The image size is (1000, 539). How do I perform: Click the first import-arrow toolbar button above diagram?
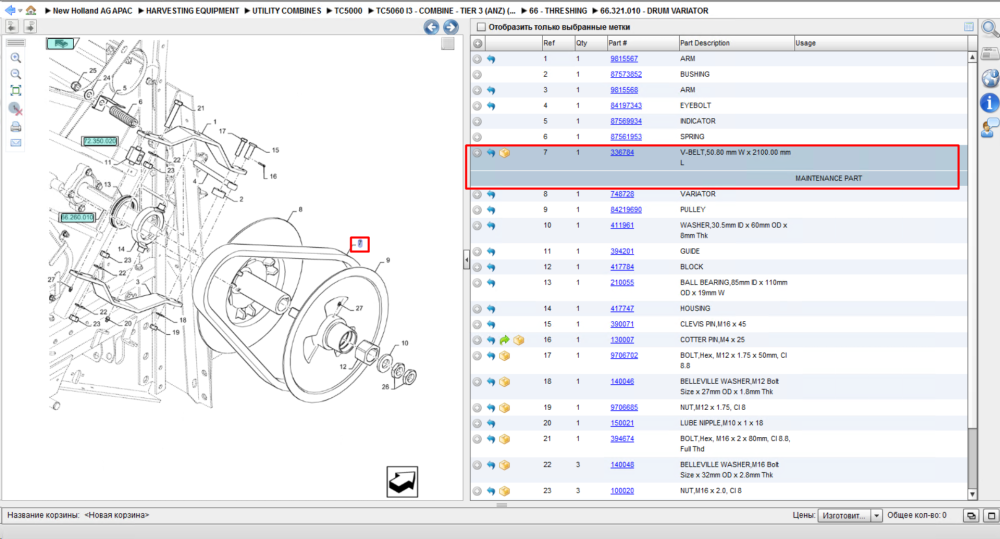click(11, 27)
